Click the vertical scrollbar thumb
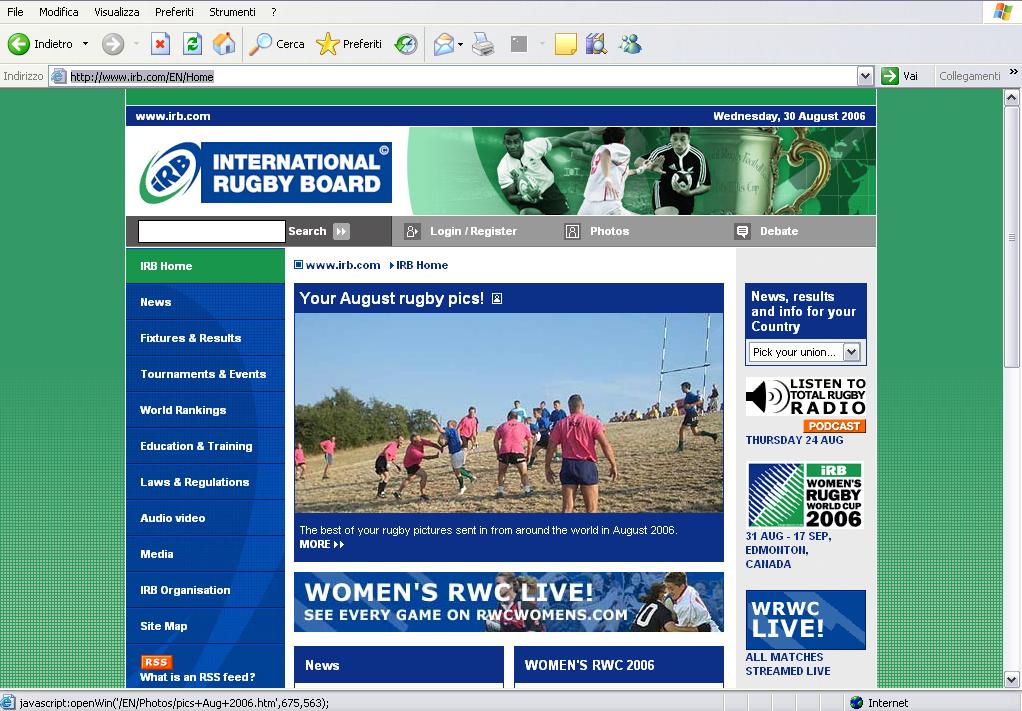1022x711 pixels. [1012, 237]
